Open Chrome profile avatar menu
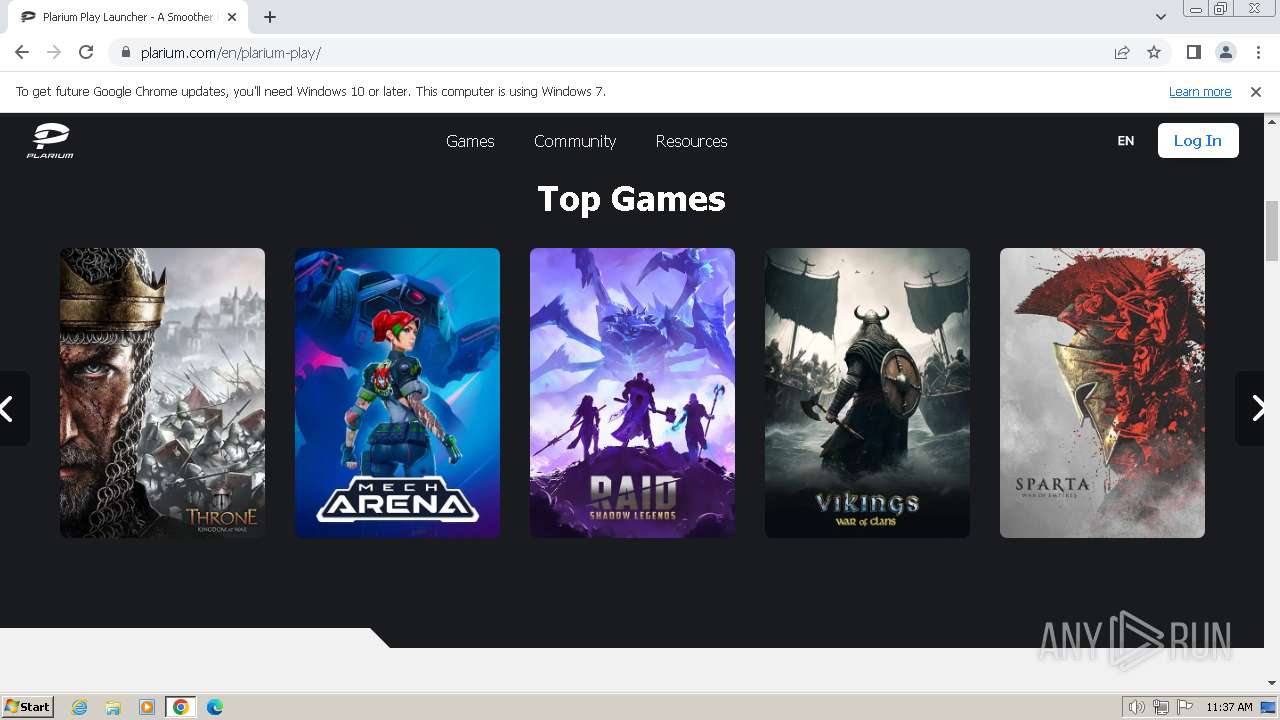The image size is (1280, 720). (1226, 52)
